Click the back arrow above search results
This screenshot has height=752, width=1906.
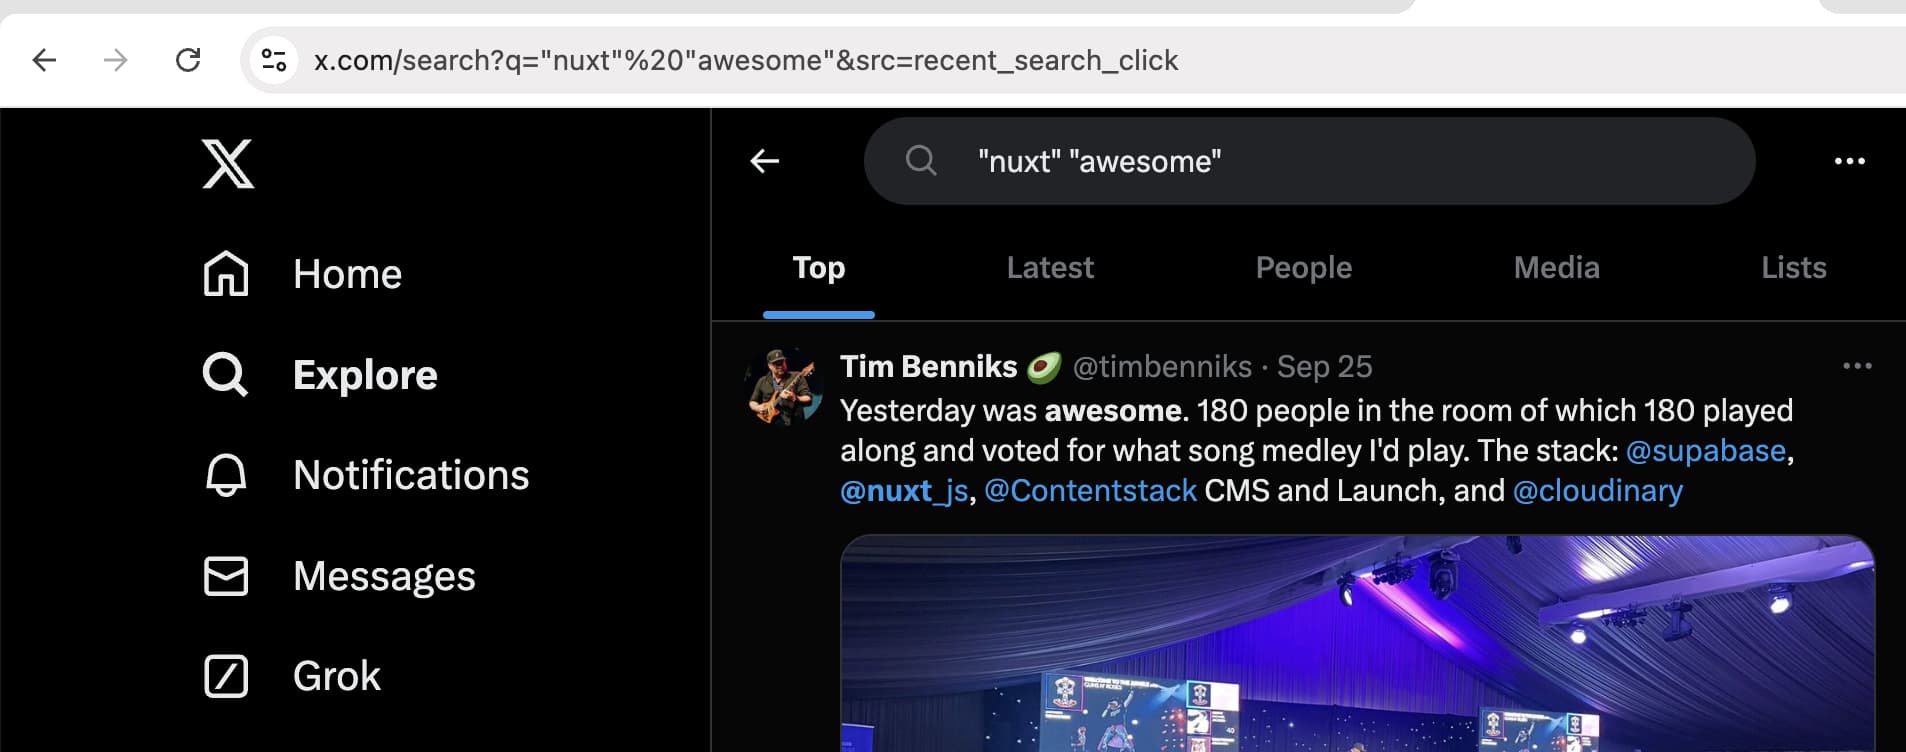pos(764,161)
